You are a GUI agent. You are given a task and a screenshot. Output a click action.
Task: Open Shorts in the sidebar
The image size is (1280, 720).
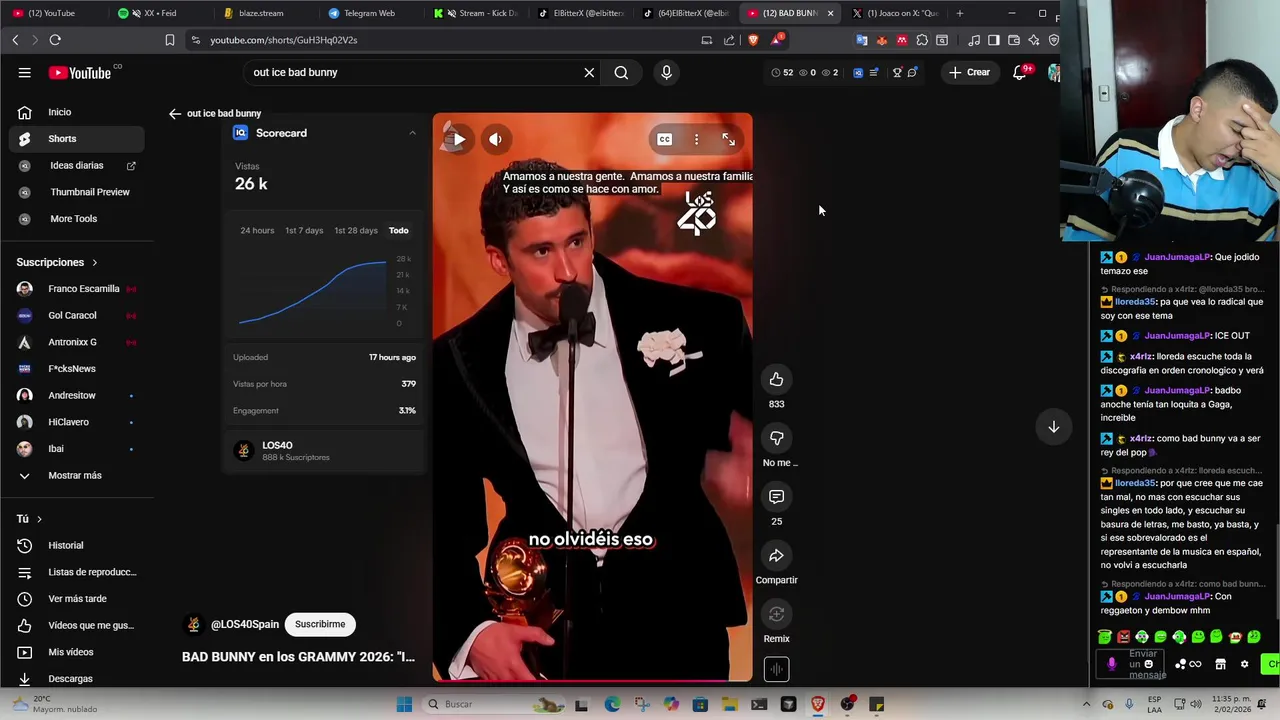tap(78, 139)
